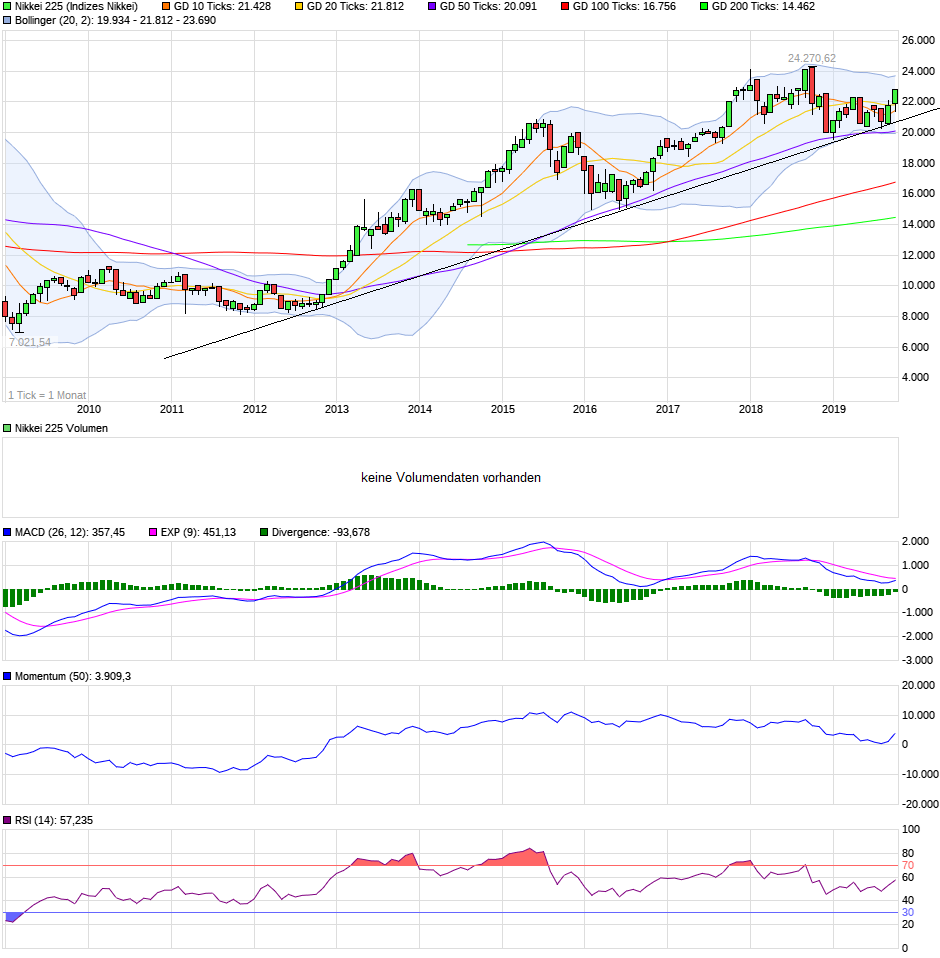Click the green Nikkei 225 legend swatch
This screenshot has width=940, height=958.
click(x=7, y=7)
